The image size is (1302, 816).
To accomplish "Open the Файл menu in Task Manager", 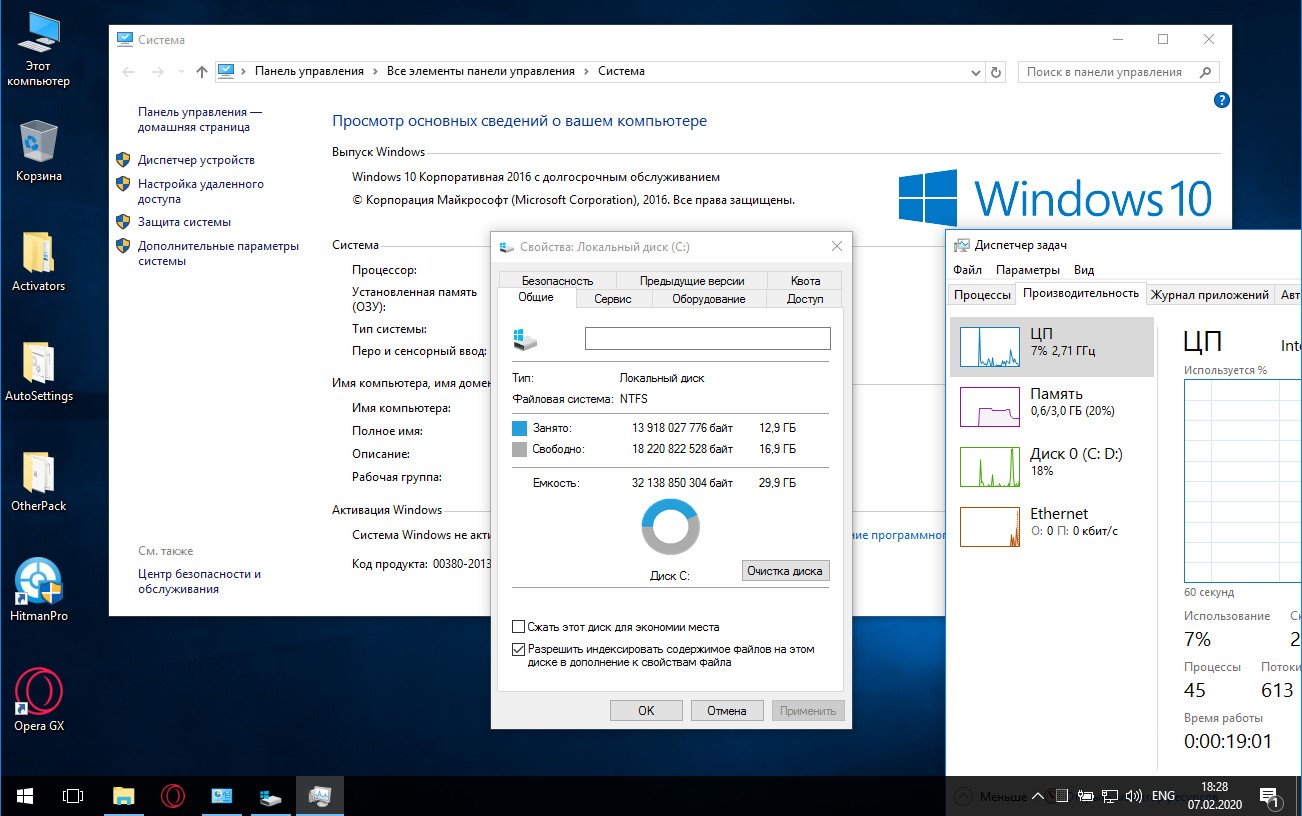I will coord(967,270).
